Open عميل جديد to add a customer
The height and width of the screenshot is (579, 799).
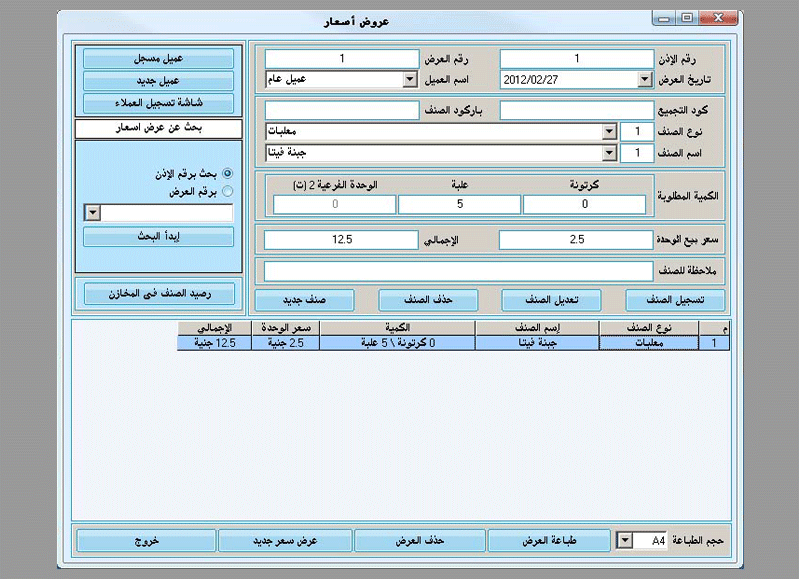pos(158,81)
